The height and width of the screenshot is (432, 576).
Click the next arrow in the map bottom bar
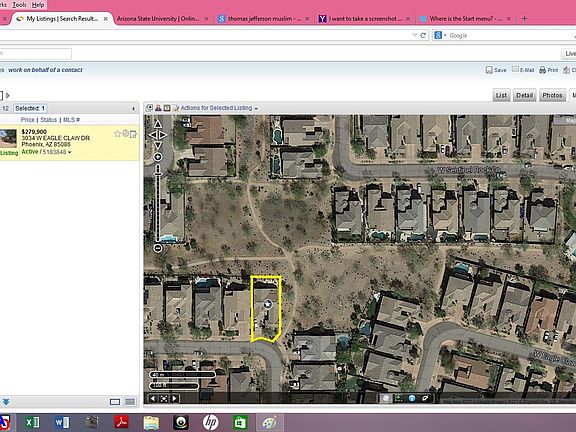click(x=174, y=398)
